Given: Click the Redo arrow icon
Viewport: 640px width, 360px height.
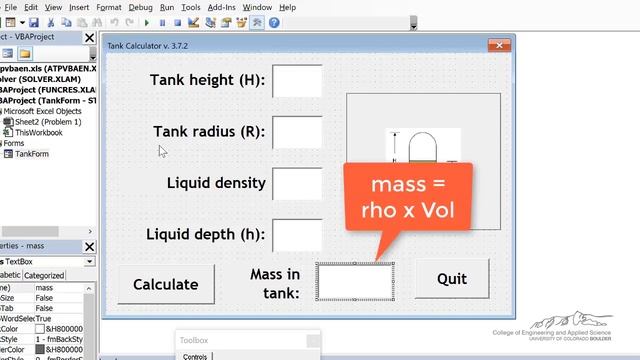Looking at the screenshot, I should pos(130,22).
